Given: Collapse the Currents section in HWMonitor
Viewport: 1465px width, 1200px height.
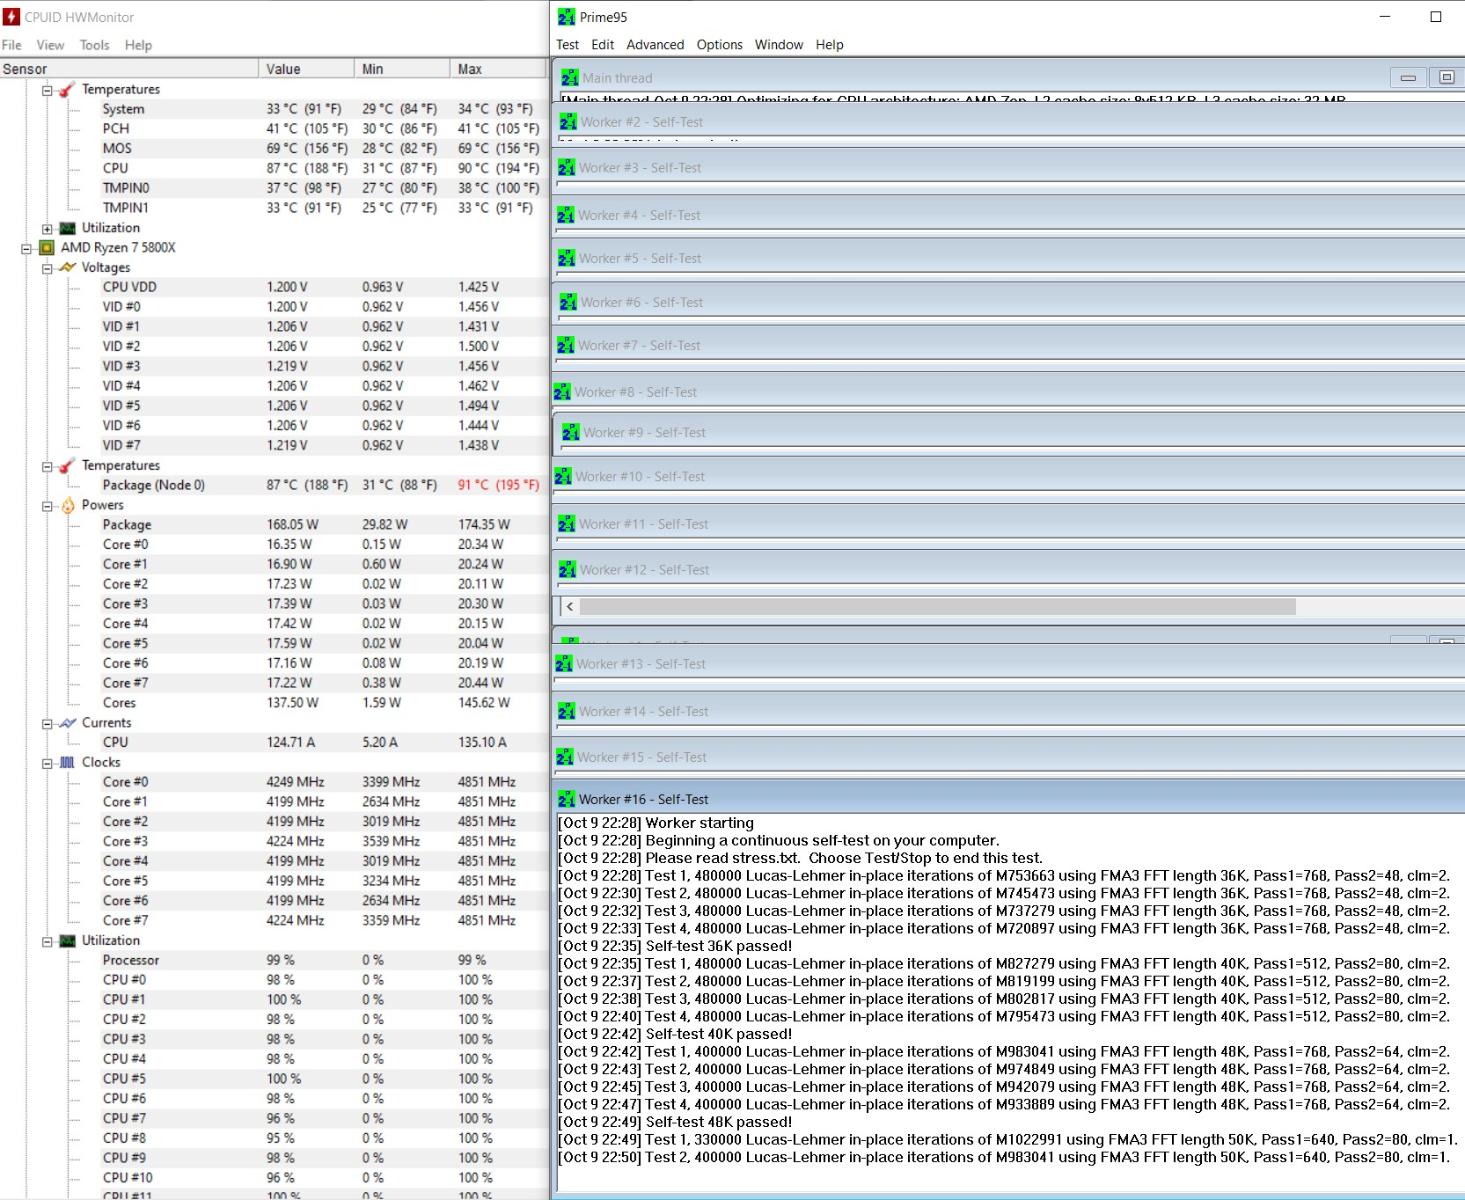Looking at the screenshot, I should [x=47, y=723].
